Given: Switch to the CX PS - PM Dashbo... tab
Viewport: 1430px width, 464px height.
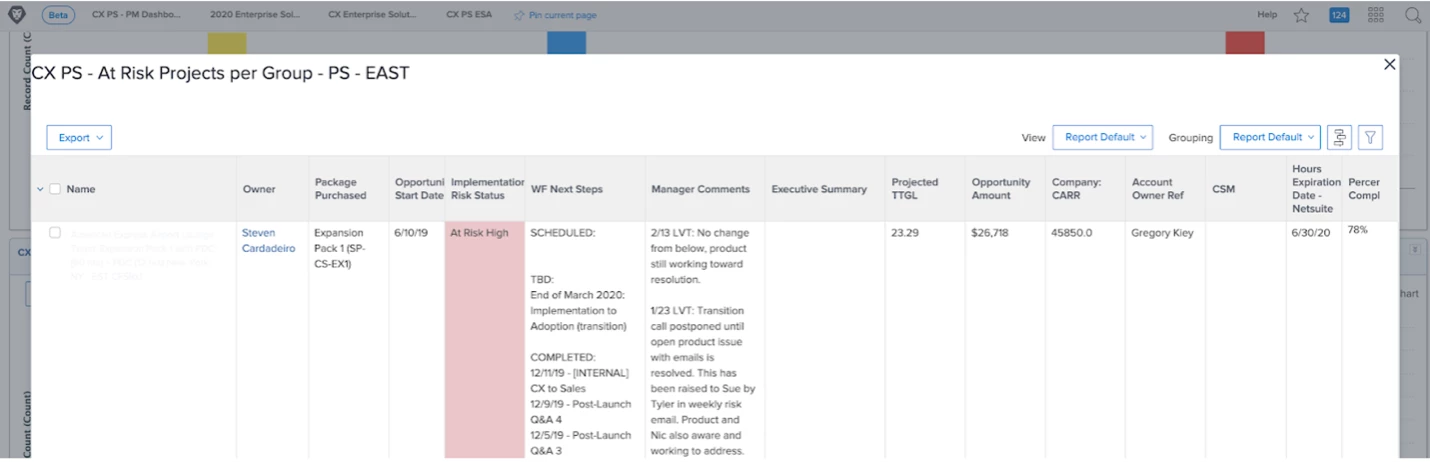Looking at the screenshot, I should (135, 16).
